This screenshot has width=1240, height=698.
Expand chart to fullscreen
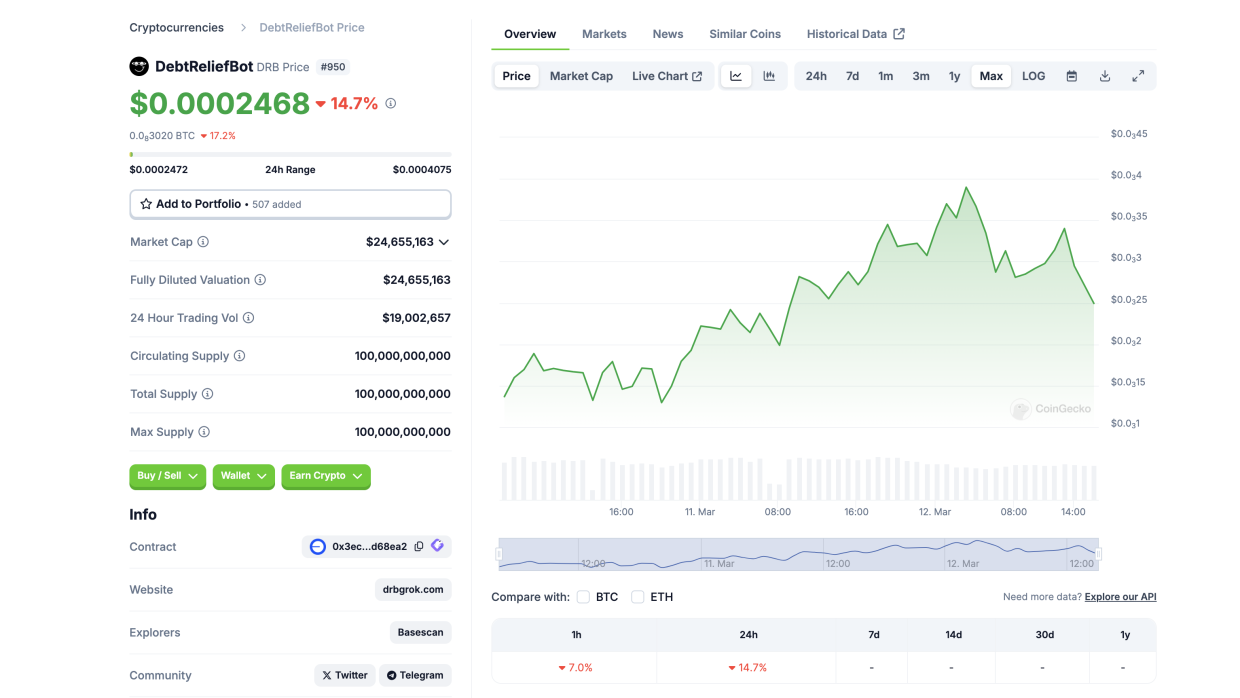pos(1138,76)
